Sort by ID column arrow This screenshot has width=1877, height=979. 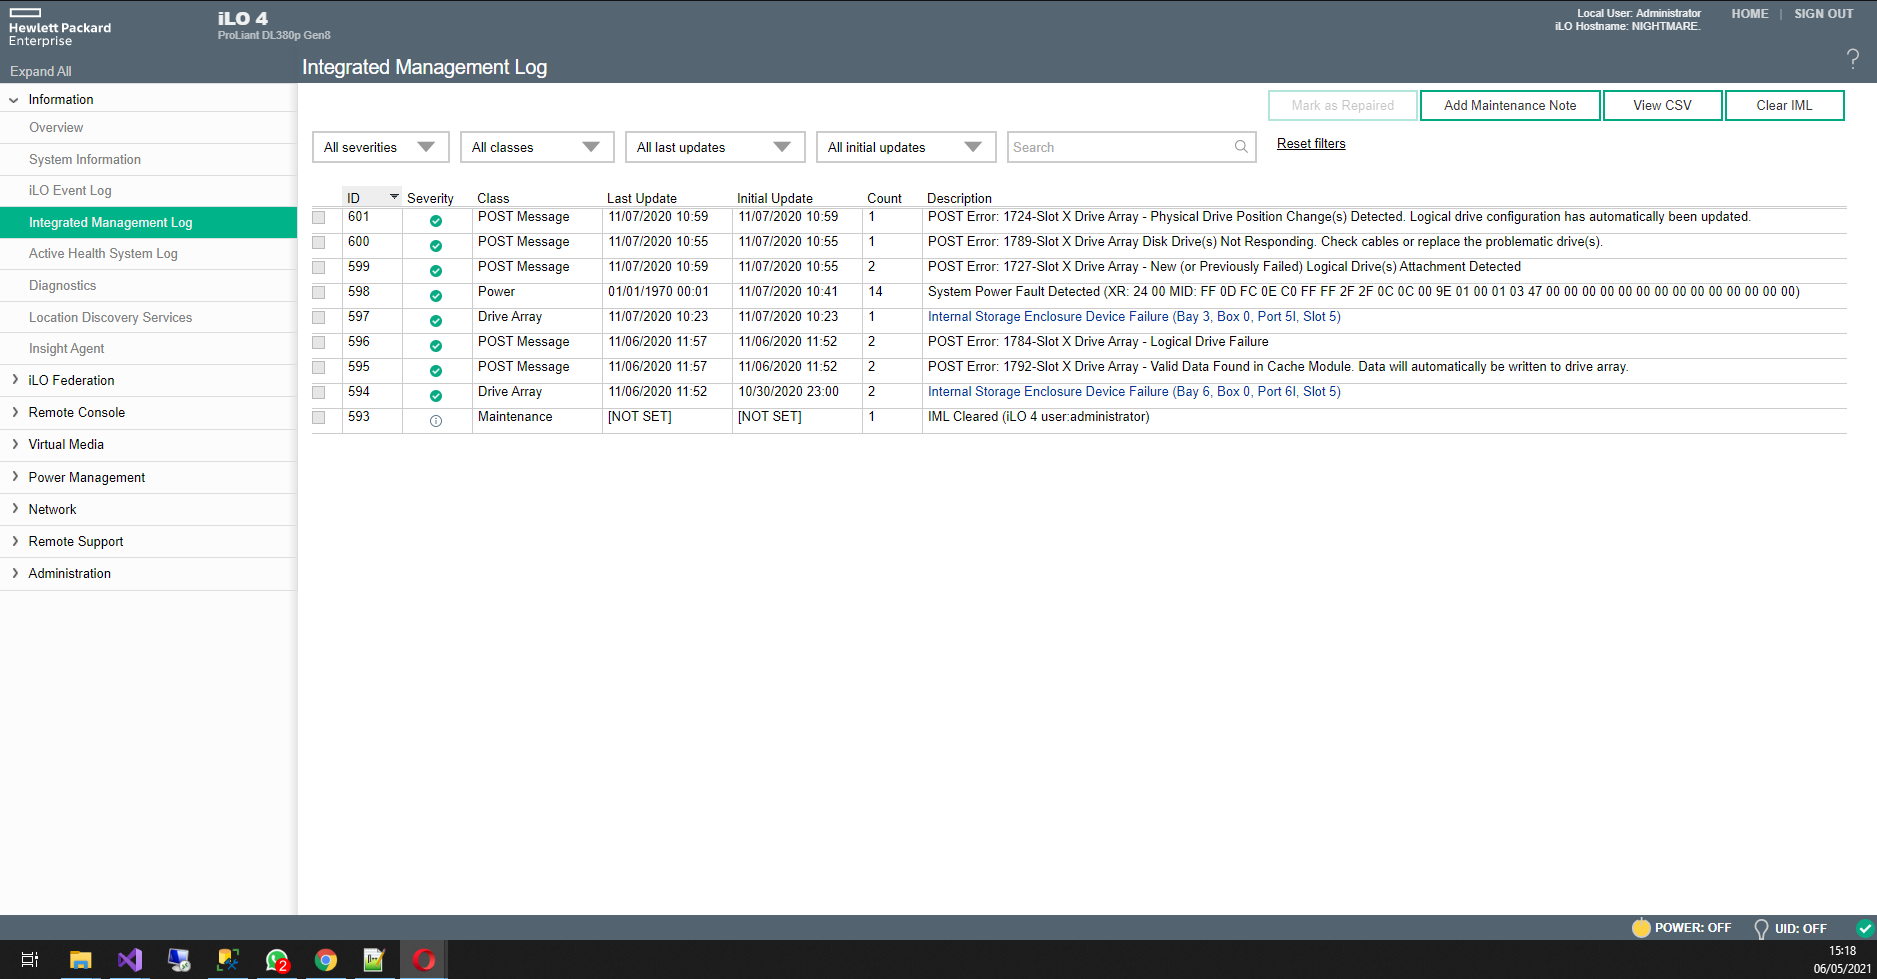pos(394,196)
